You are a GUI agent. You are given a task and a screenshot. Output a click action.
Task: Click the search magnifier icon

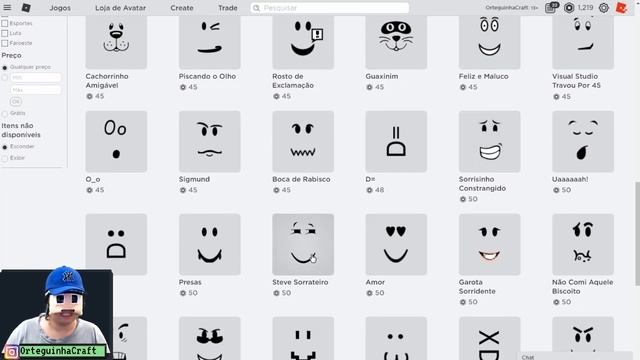tap(256, 8)
